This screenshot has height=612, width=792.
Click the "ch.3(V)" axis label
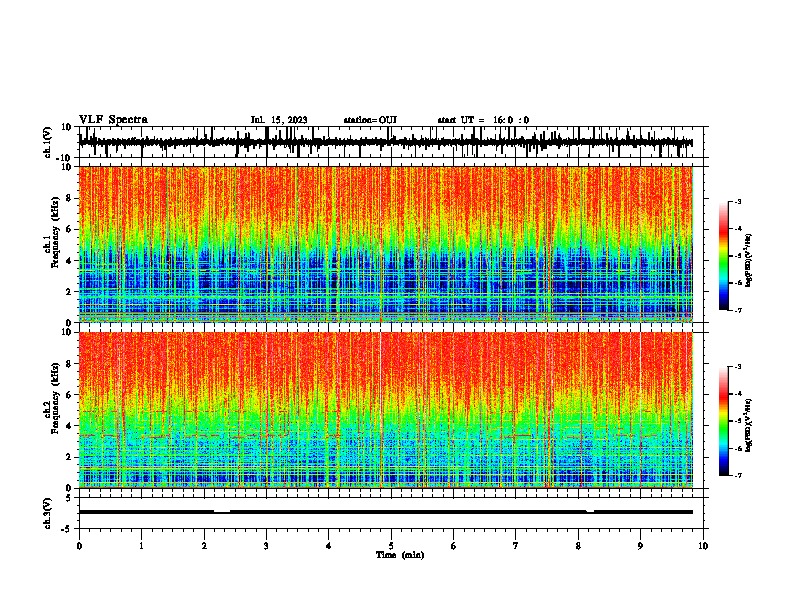[48, 514]
